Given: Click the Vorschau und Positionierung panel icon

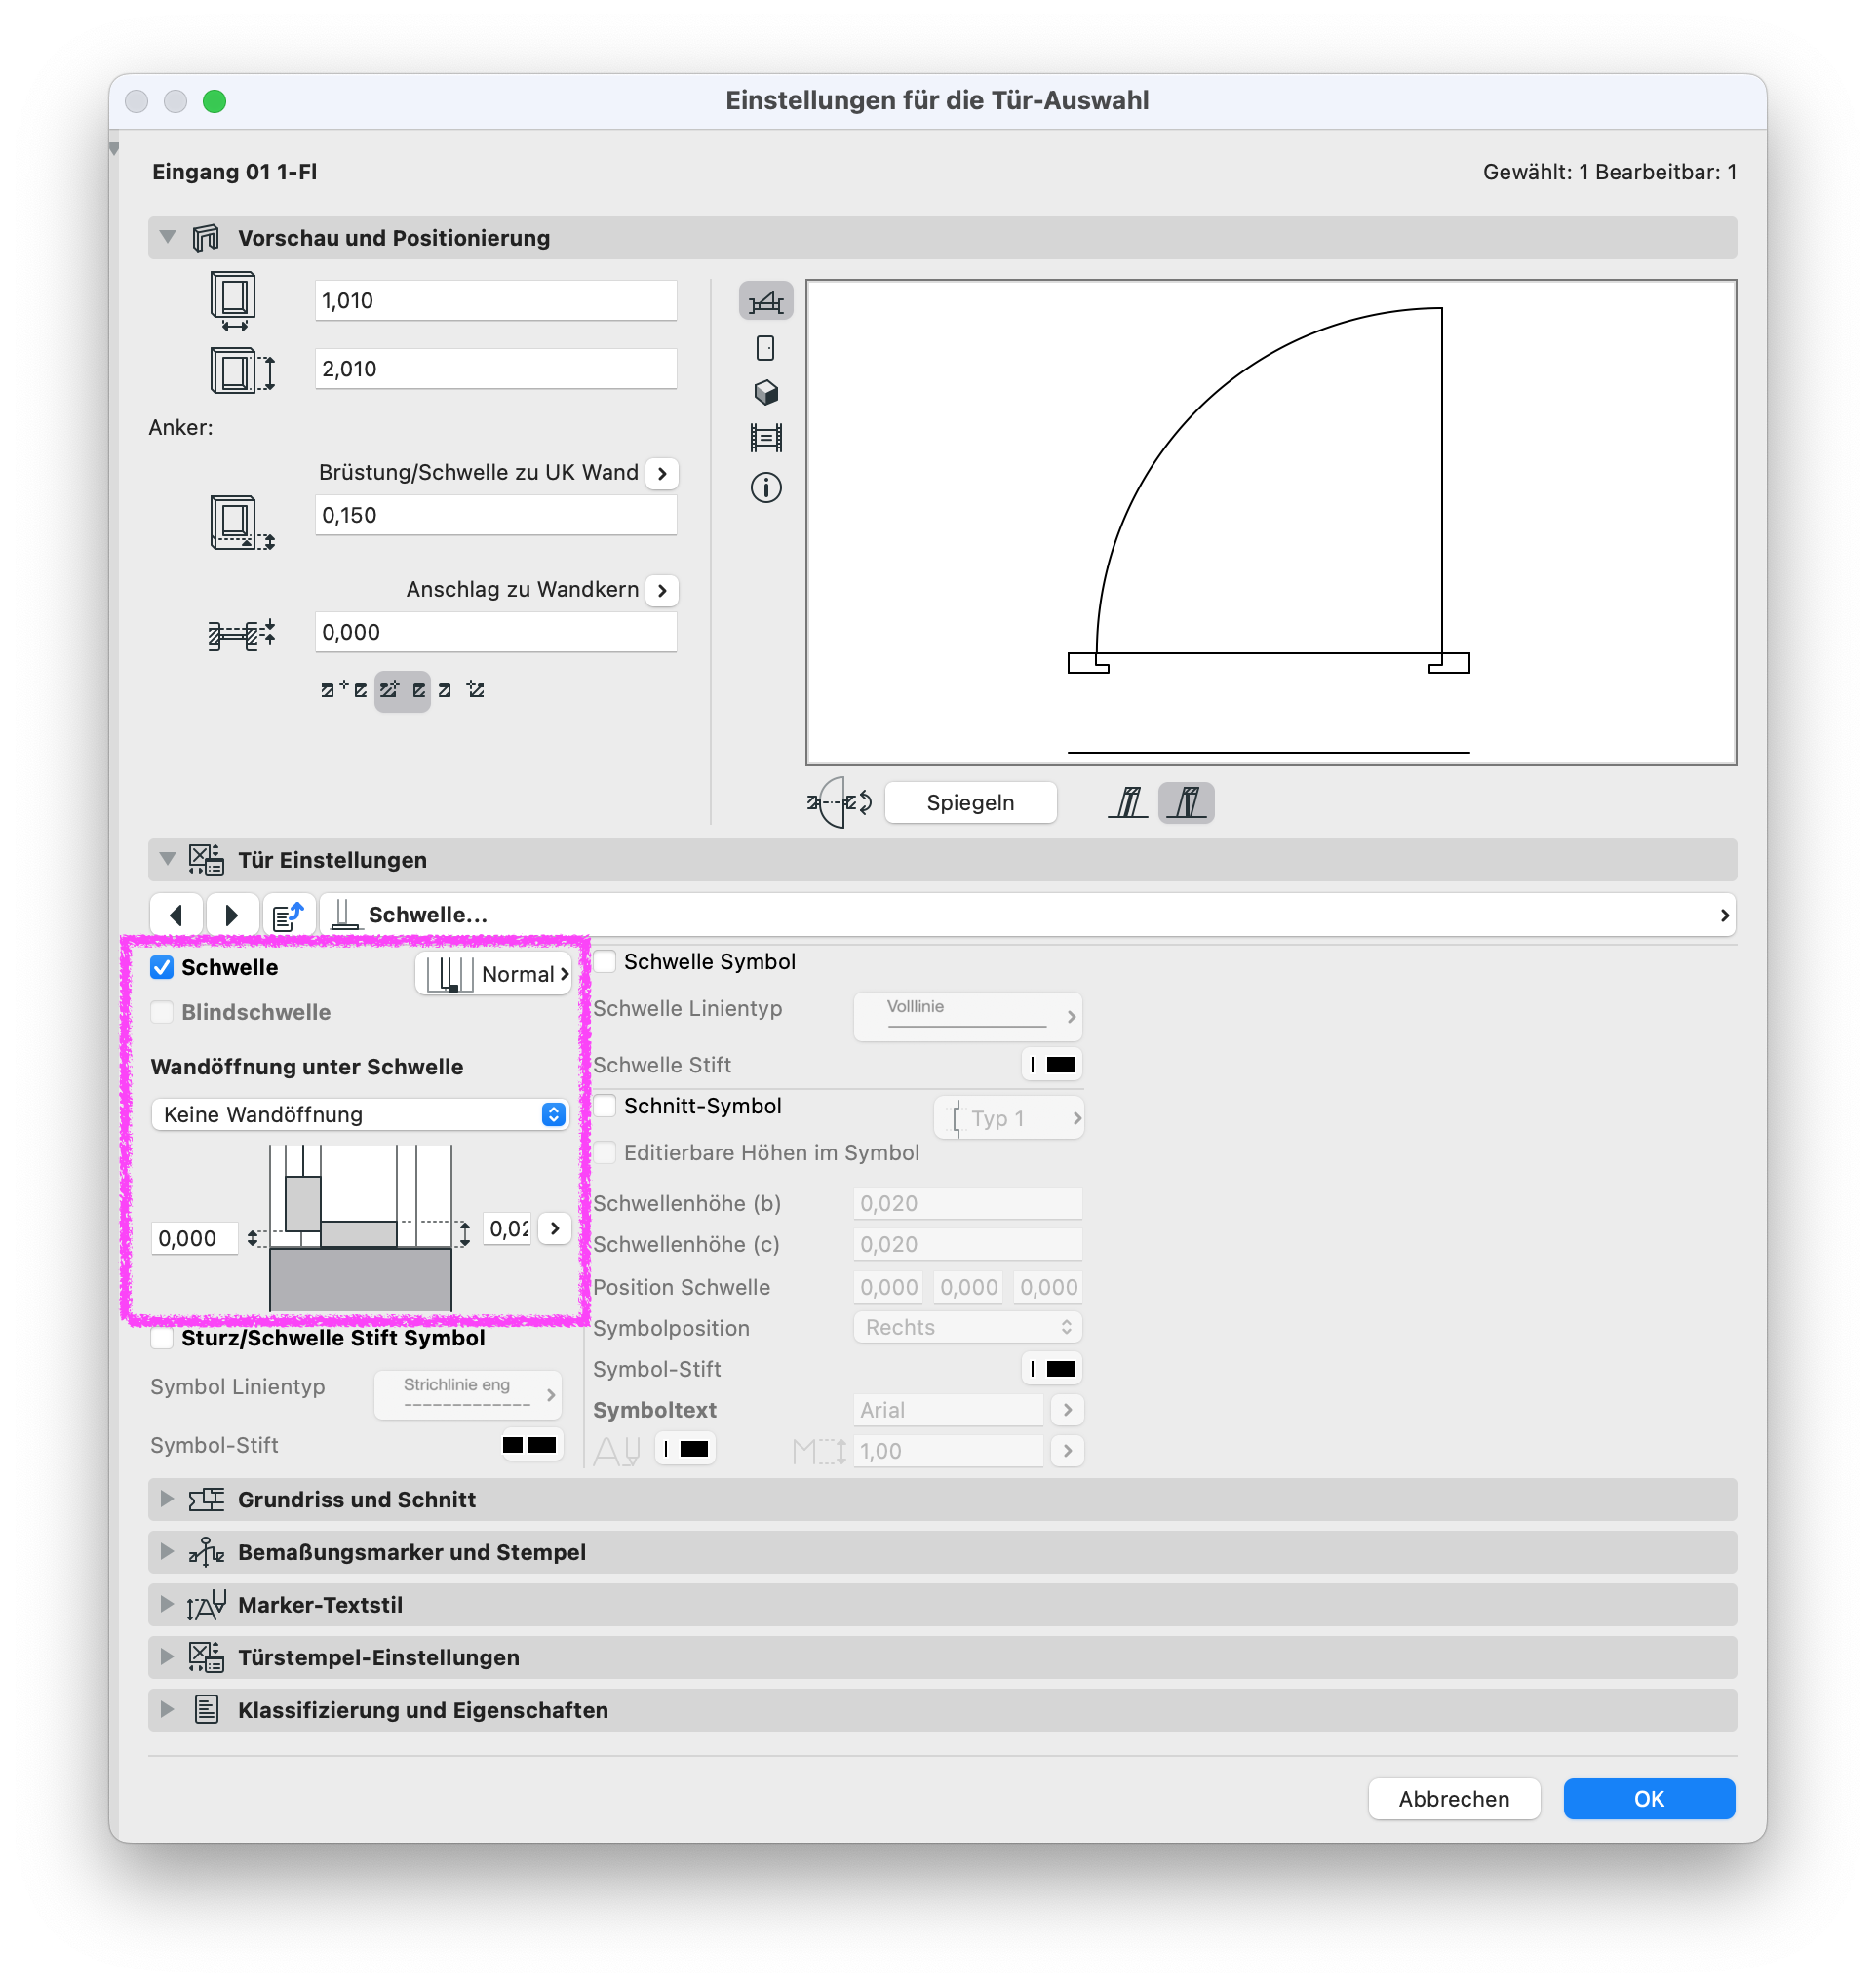Looking at the screenshot, I should pos(206,238).
